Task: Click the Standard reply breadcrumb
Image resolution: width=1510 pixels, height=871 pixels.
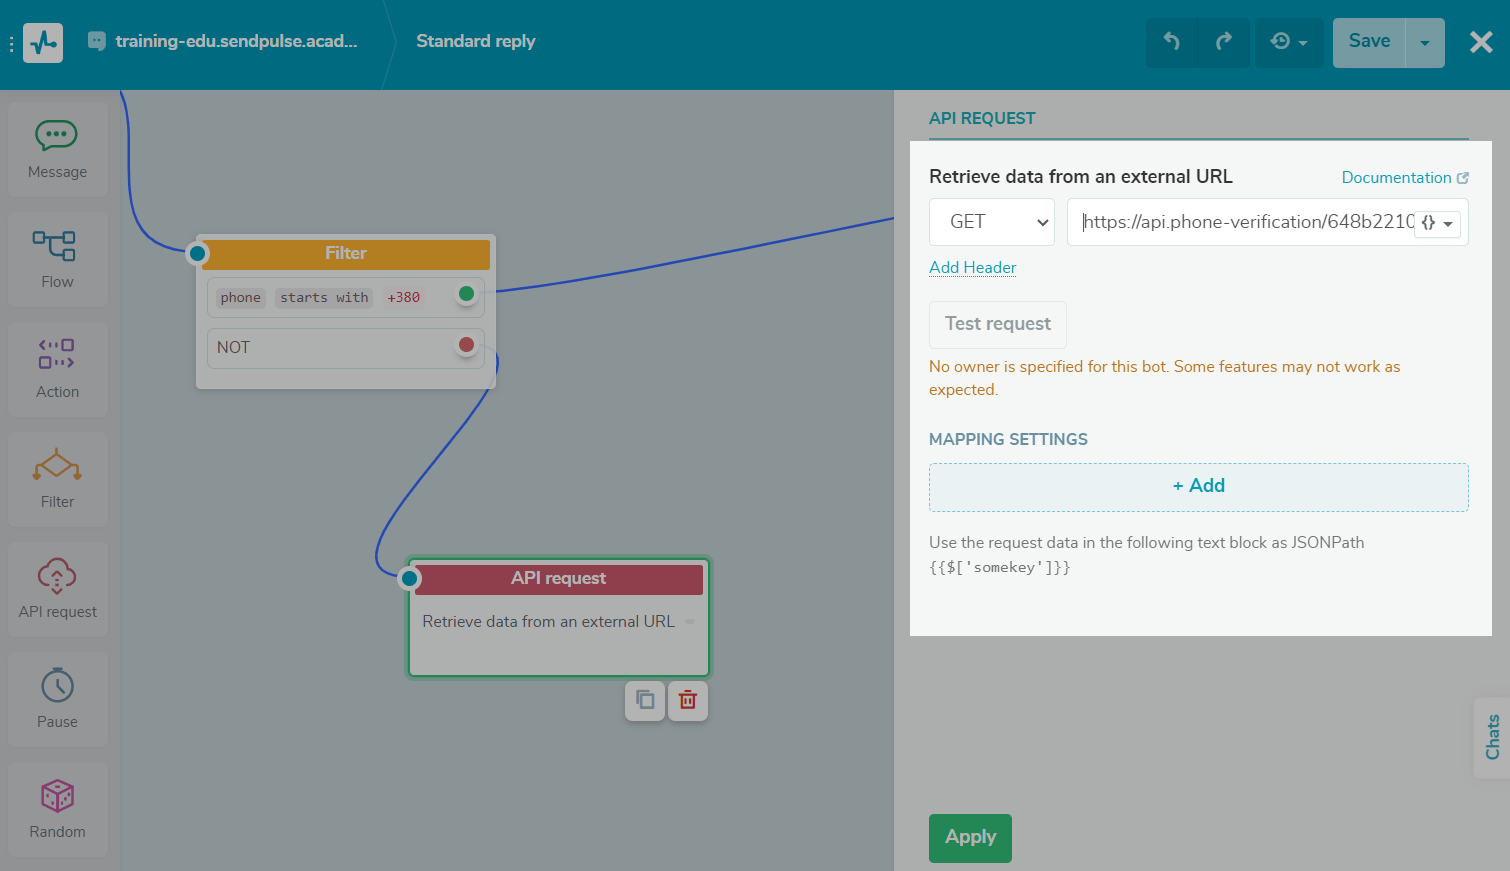Action: pos(475,41)
